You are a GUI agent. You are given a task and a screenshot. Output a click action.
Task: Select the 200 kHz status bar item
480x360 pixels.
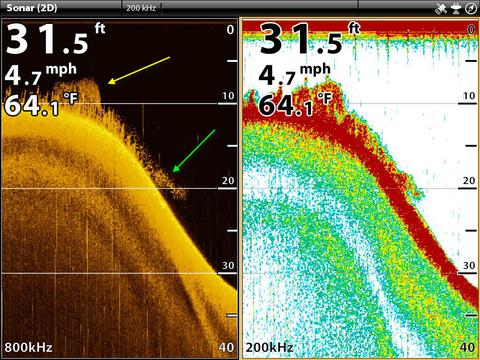click(x=141, y=8)
